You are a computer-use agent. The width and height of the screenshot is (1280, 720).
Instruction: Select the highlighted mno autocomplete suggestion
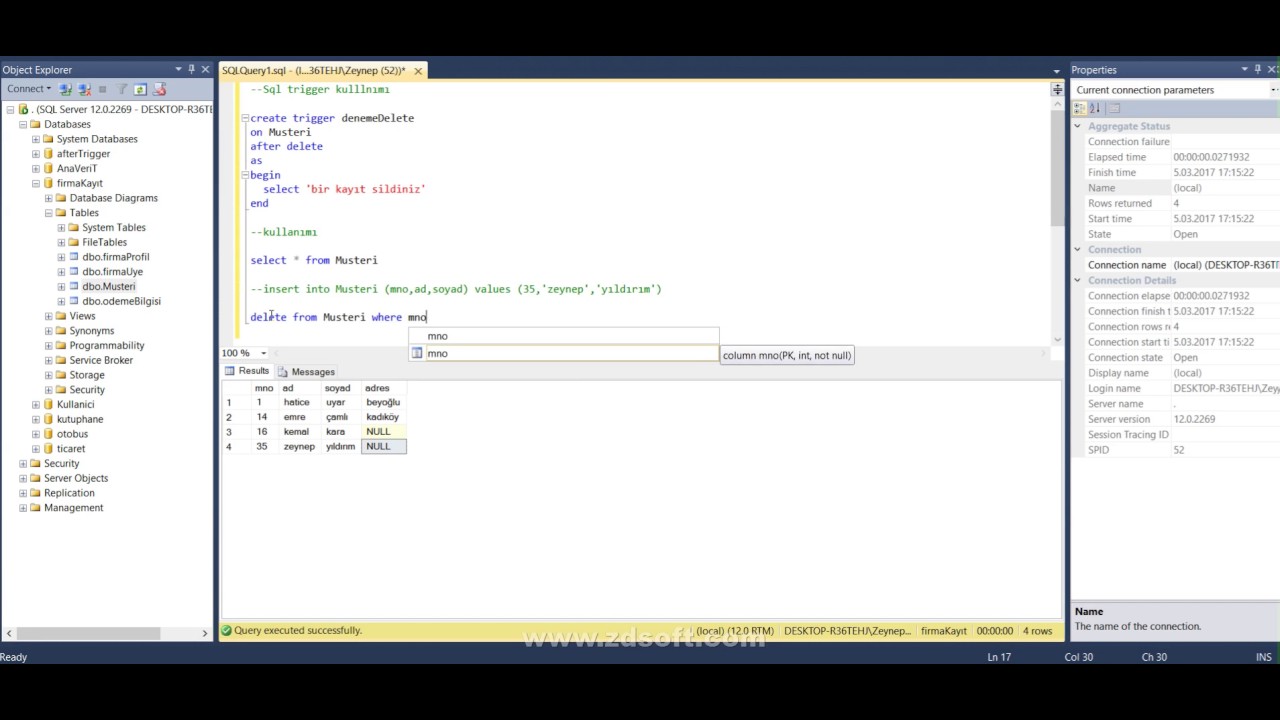click(563, 353)
